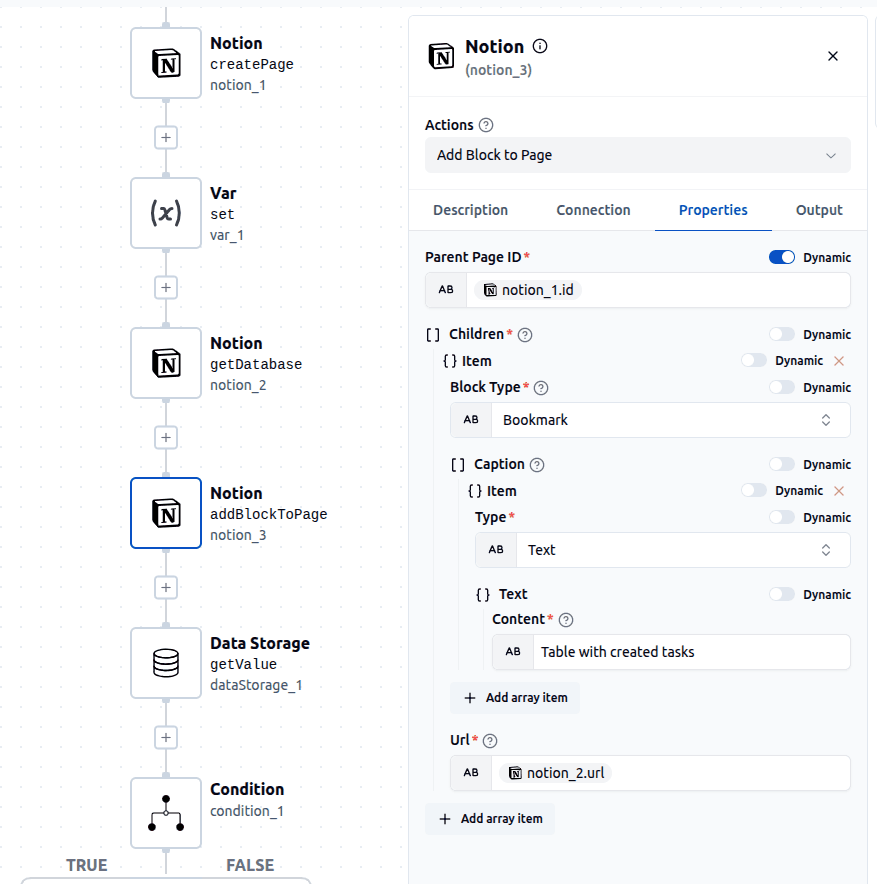Open help for Caption field

(537, 465)
